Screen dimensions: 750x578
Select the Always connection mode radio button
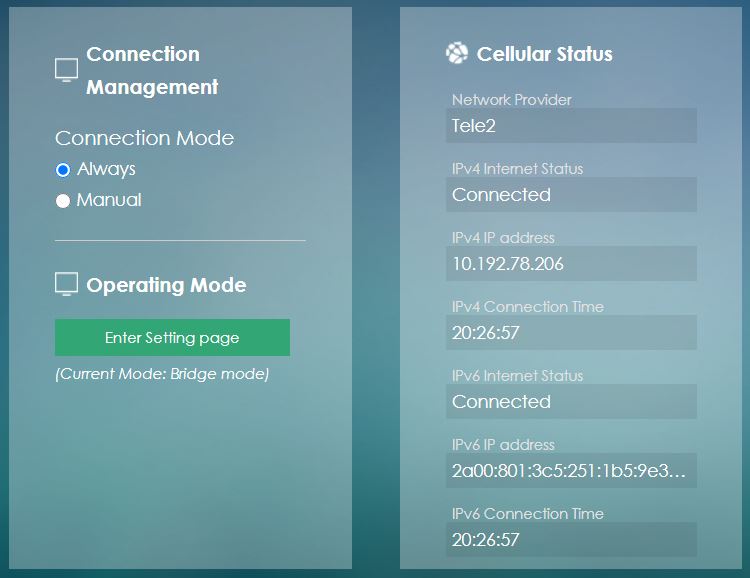(x=63, y=170)
